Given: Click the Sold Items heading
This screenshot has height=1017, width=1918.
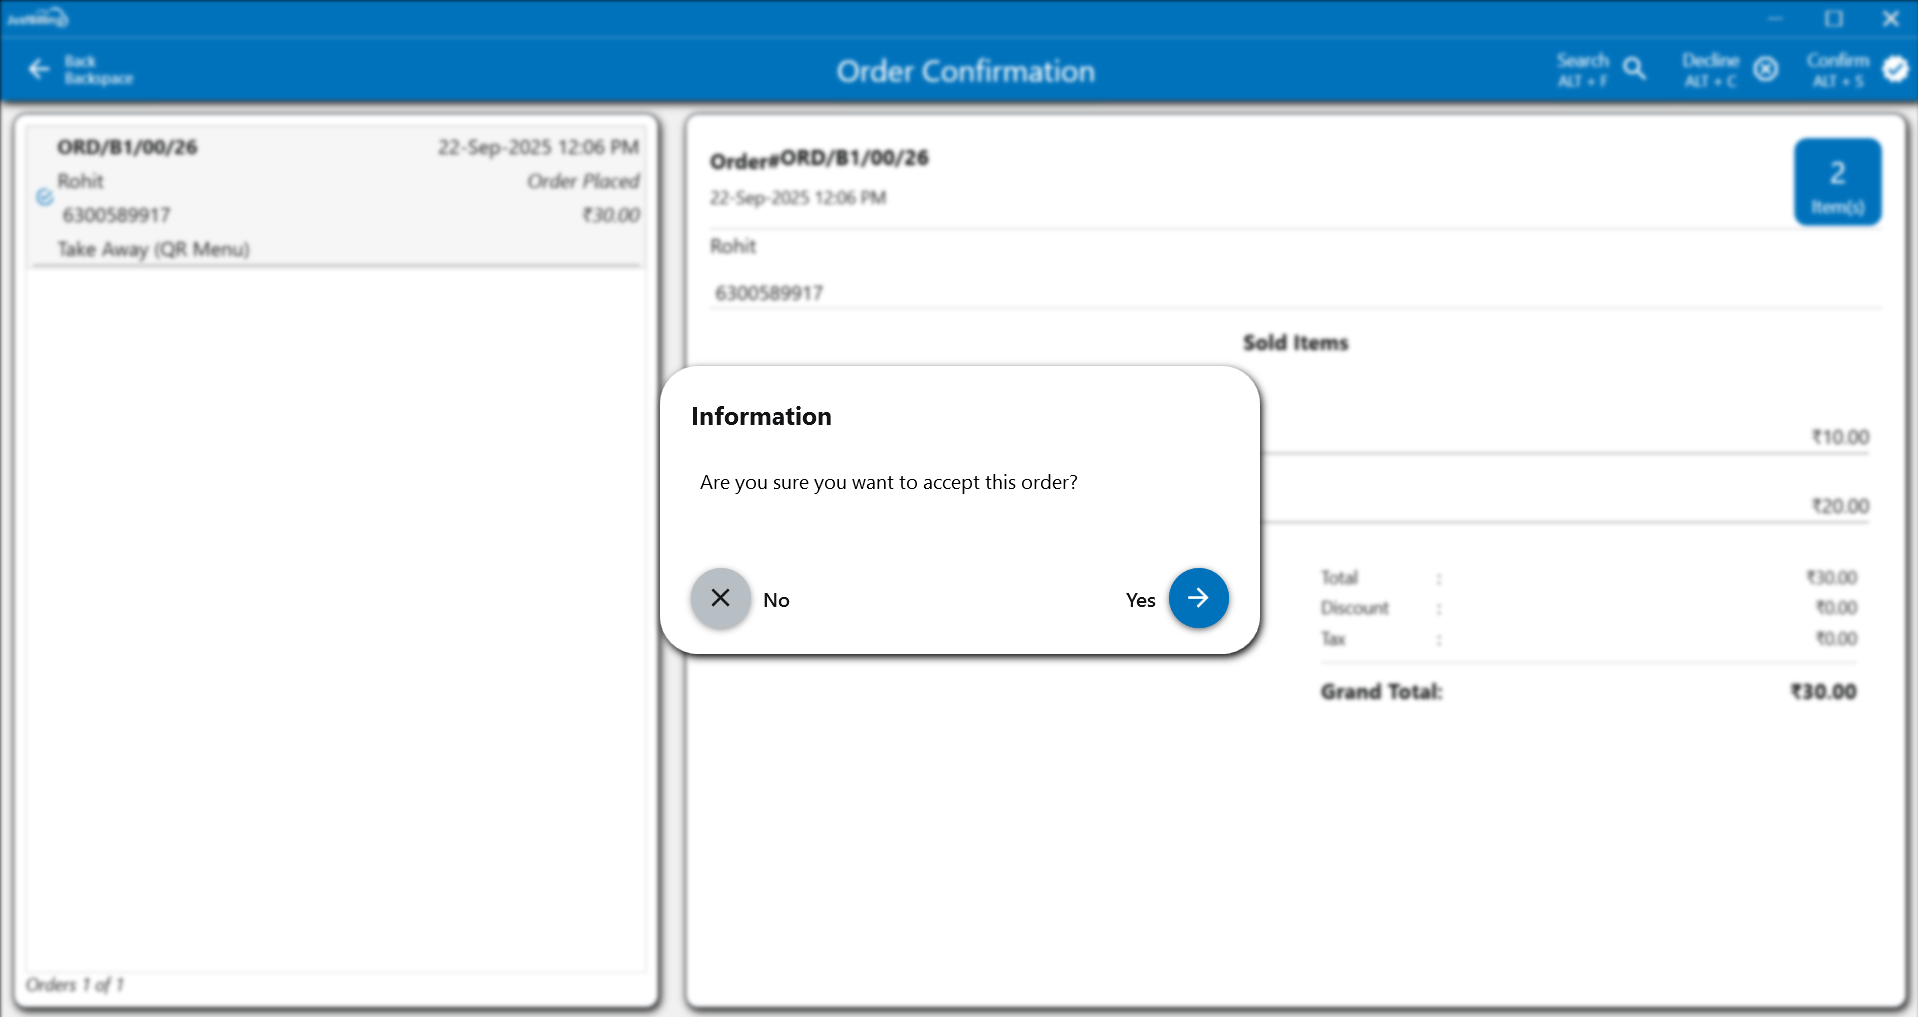Looking at the screenshot, I should click(1295, 343).
